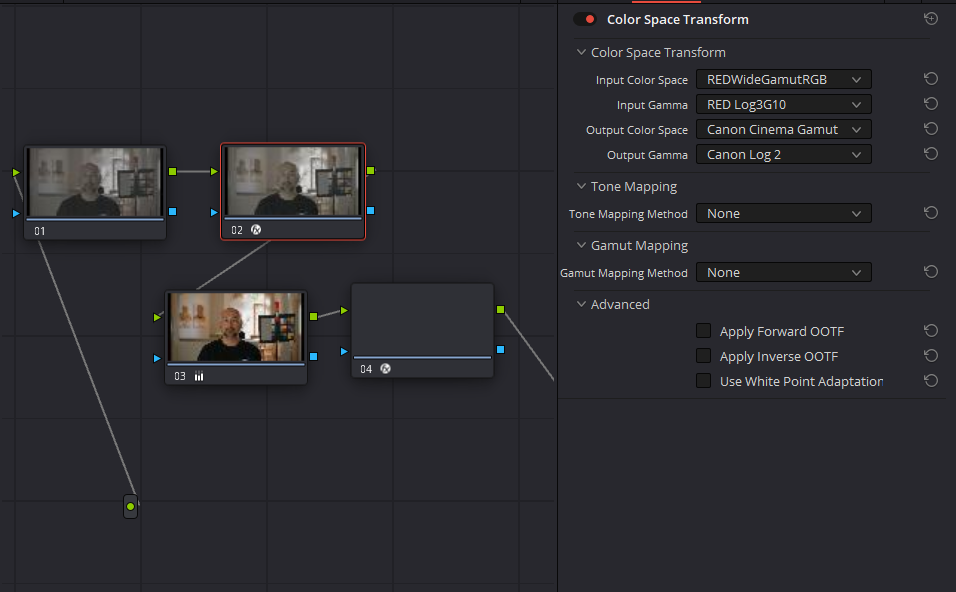This screenshot has width=956, height=592.
Task: Reset the Input Color Space setting
Action: [x=930, y=79]
